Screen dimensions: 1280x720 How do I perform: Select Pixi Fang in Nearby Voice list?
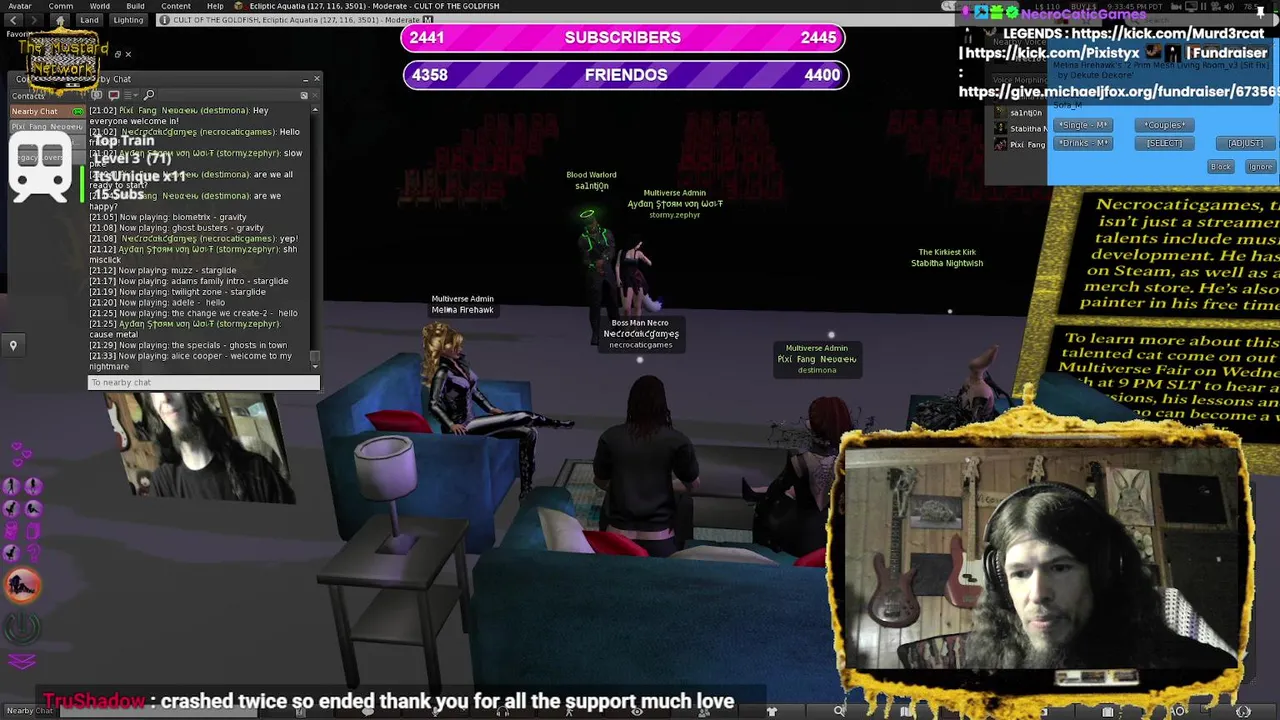tap(1018, 145)
